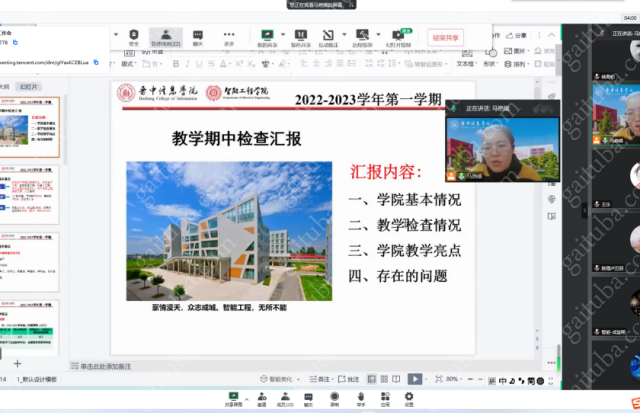640x413 pixels.
Task: Open Members (22) in bottom meeting toolbar
Action: (285, 399)
